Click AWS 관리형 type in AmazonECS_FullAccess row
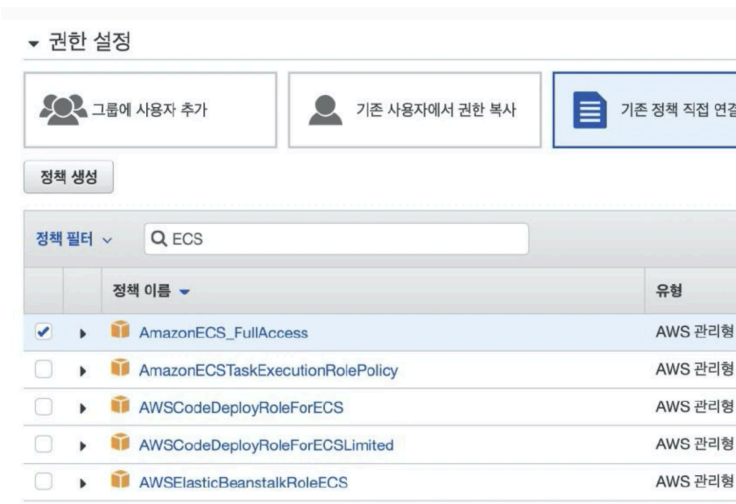The width and height of the screenshot is (736, 504). point(695,332)
